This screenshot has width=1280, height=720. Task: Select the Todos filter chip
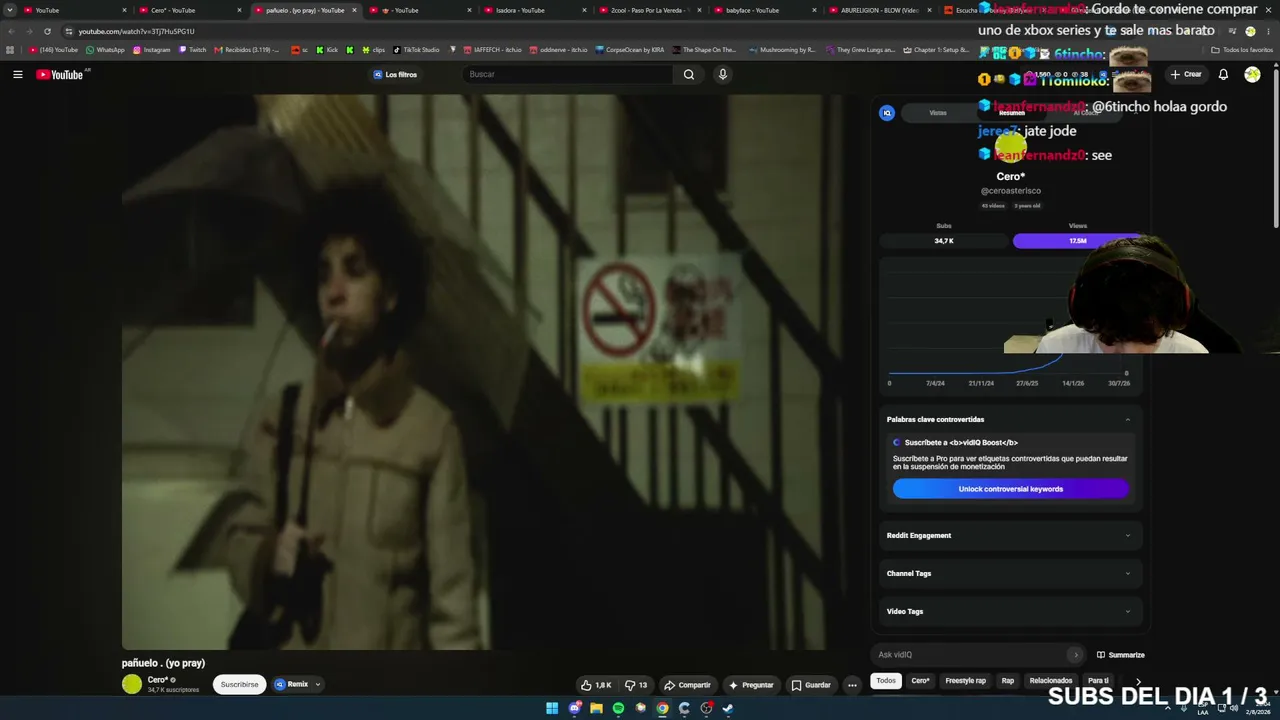point(886,681)
